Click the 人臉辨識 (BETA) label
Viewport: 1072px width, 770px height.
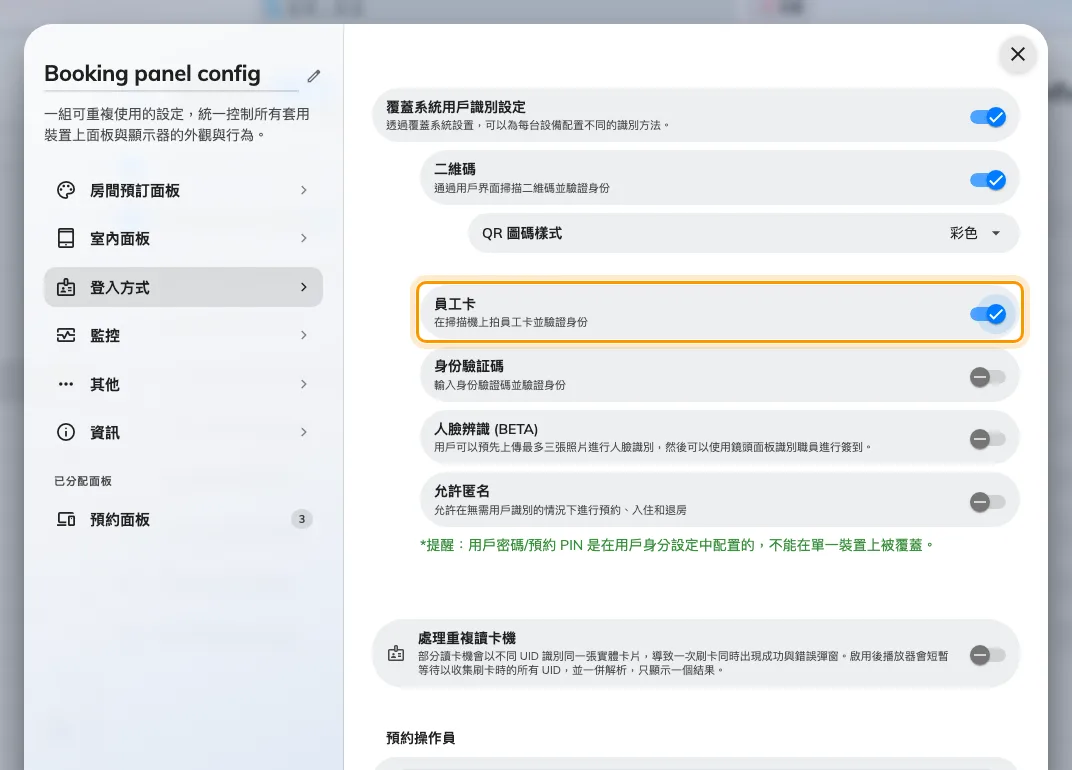pyautogui.click(x=486, y=429)
